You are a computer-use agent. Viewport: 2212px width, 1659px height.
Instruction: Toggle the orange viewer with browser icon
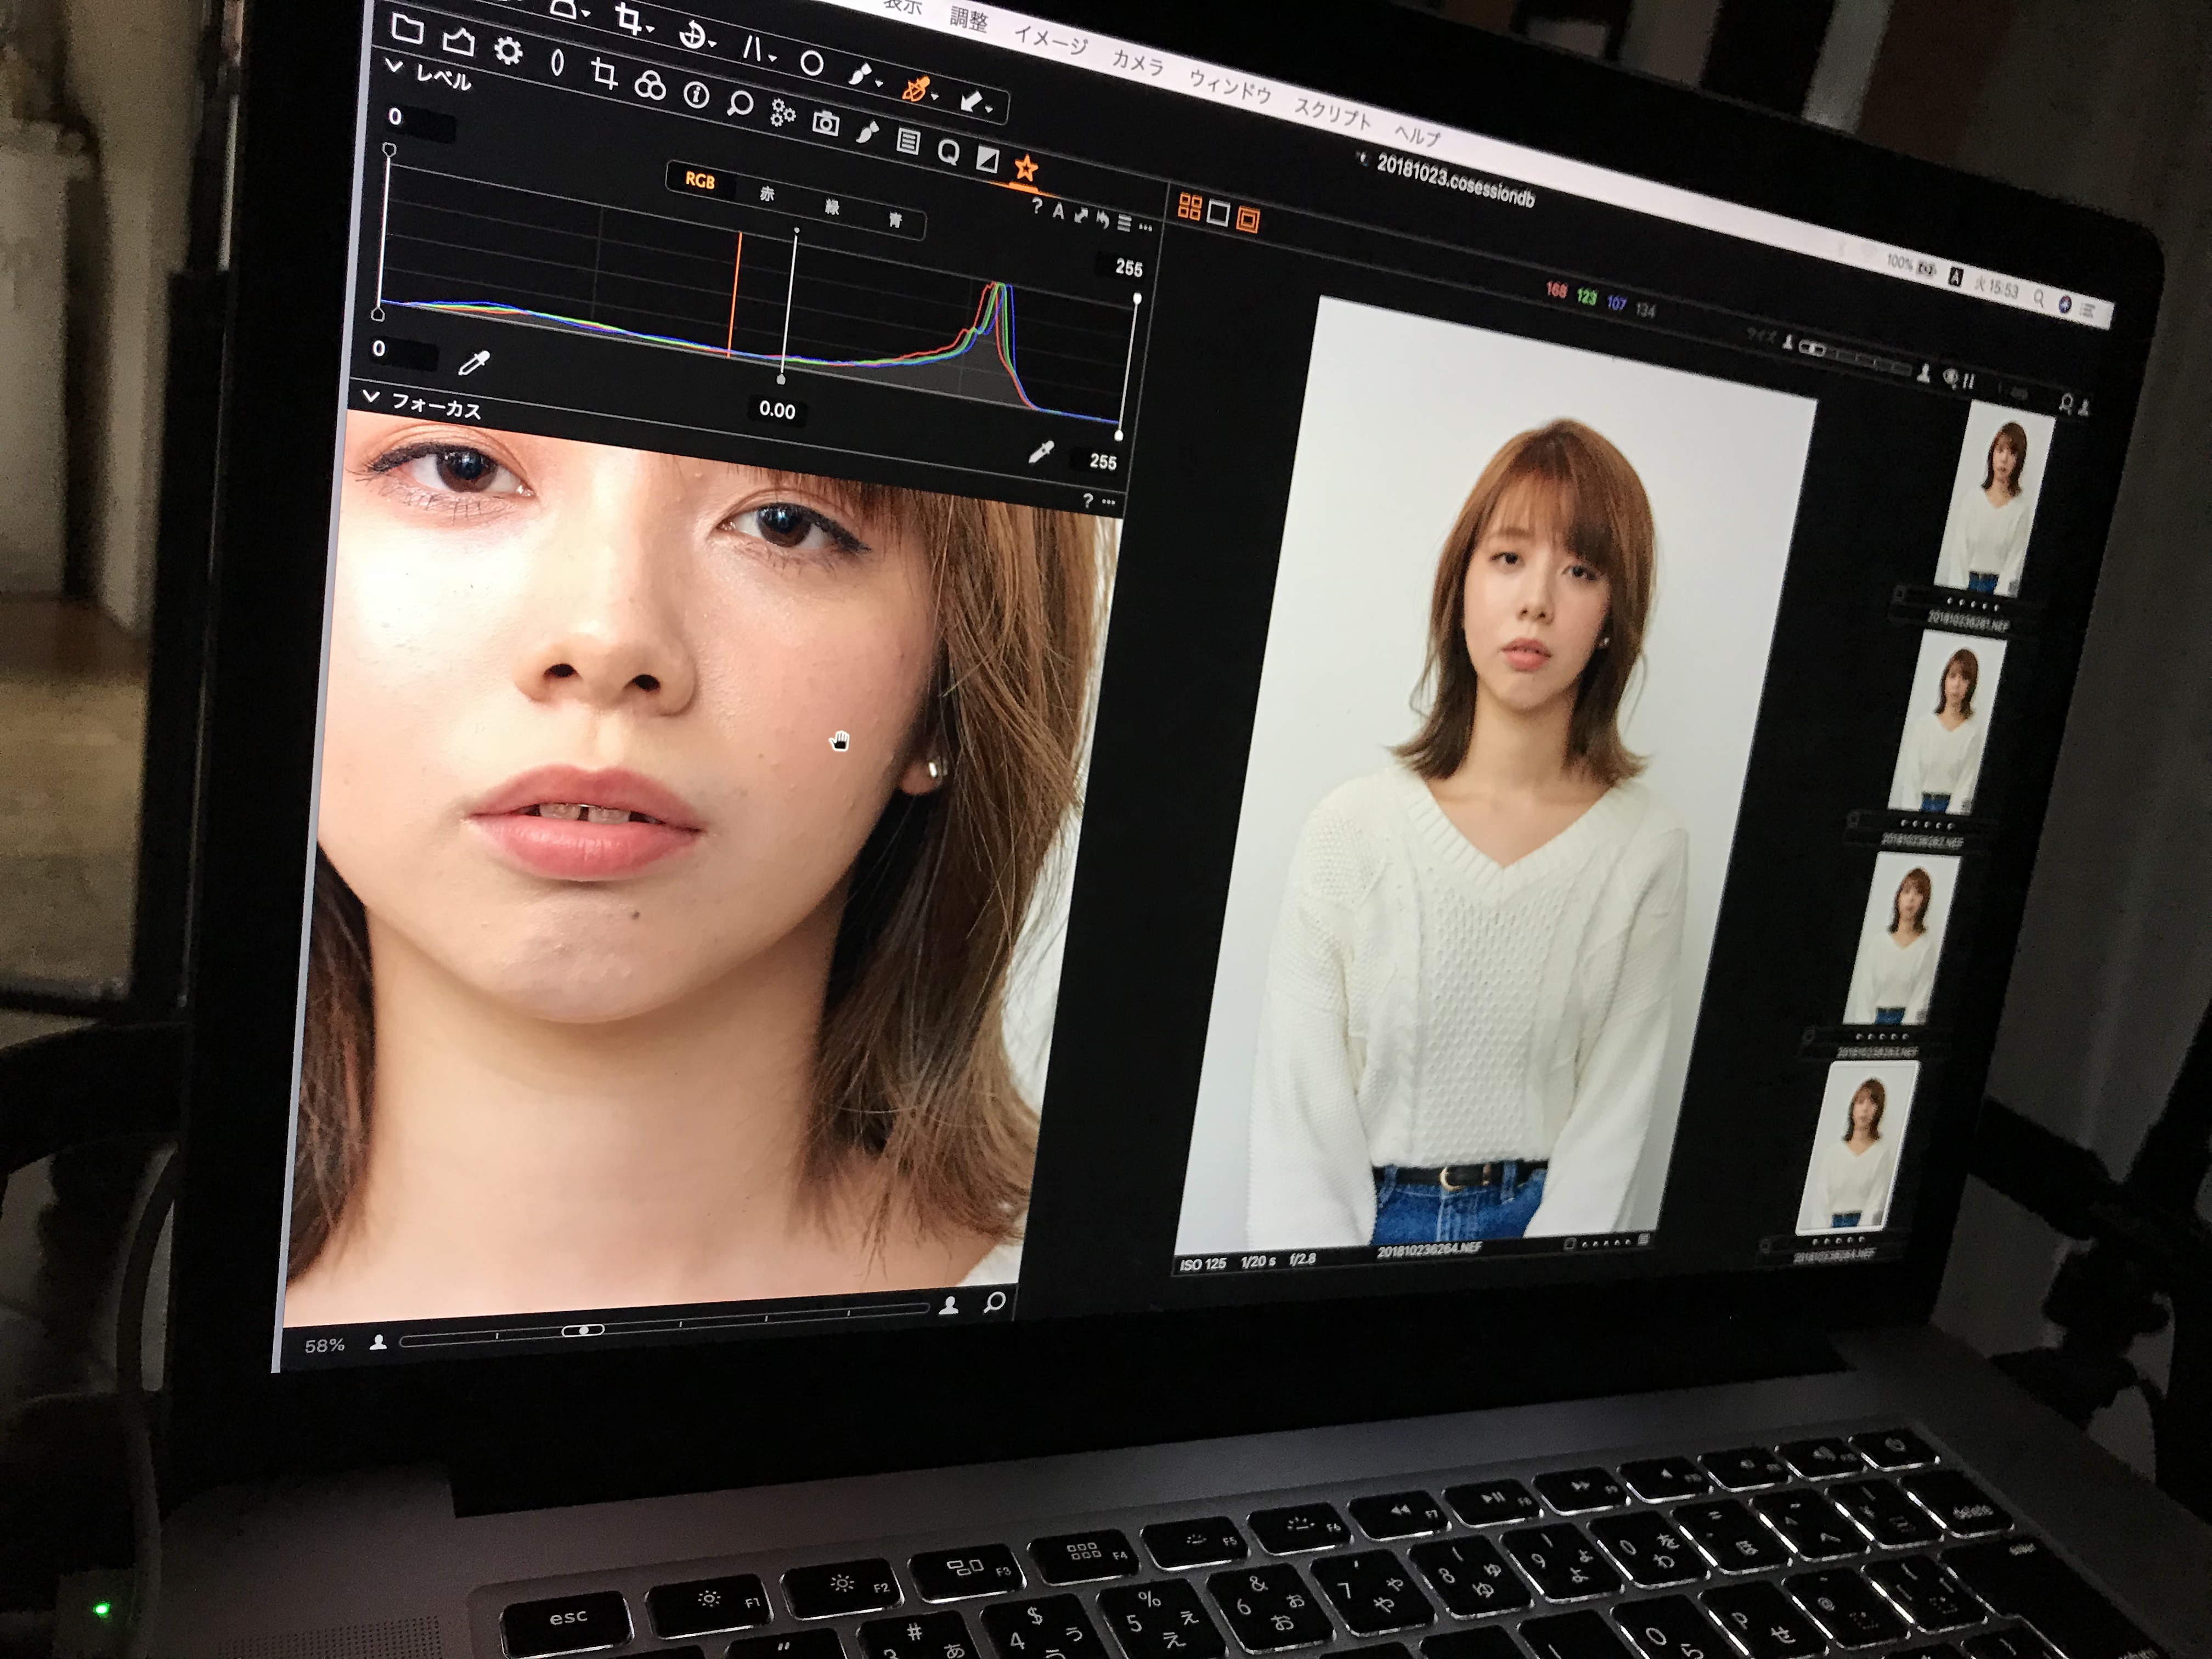pos(1248,219)
